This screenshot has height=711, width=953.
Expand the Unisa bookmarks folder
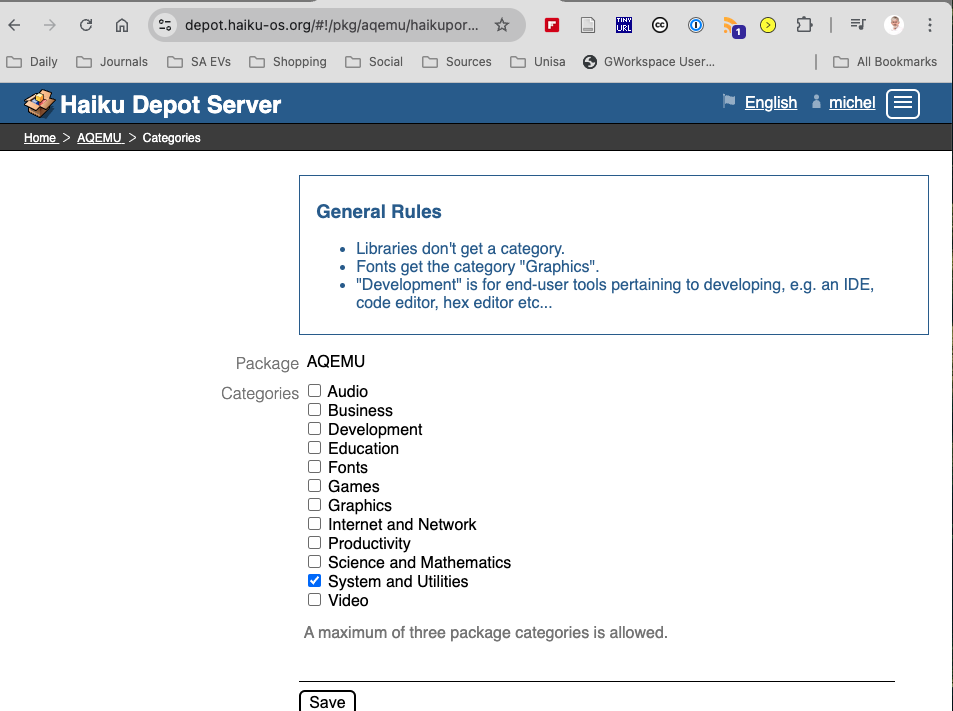537,62
